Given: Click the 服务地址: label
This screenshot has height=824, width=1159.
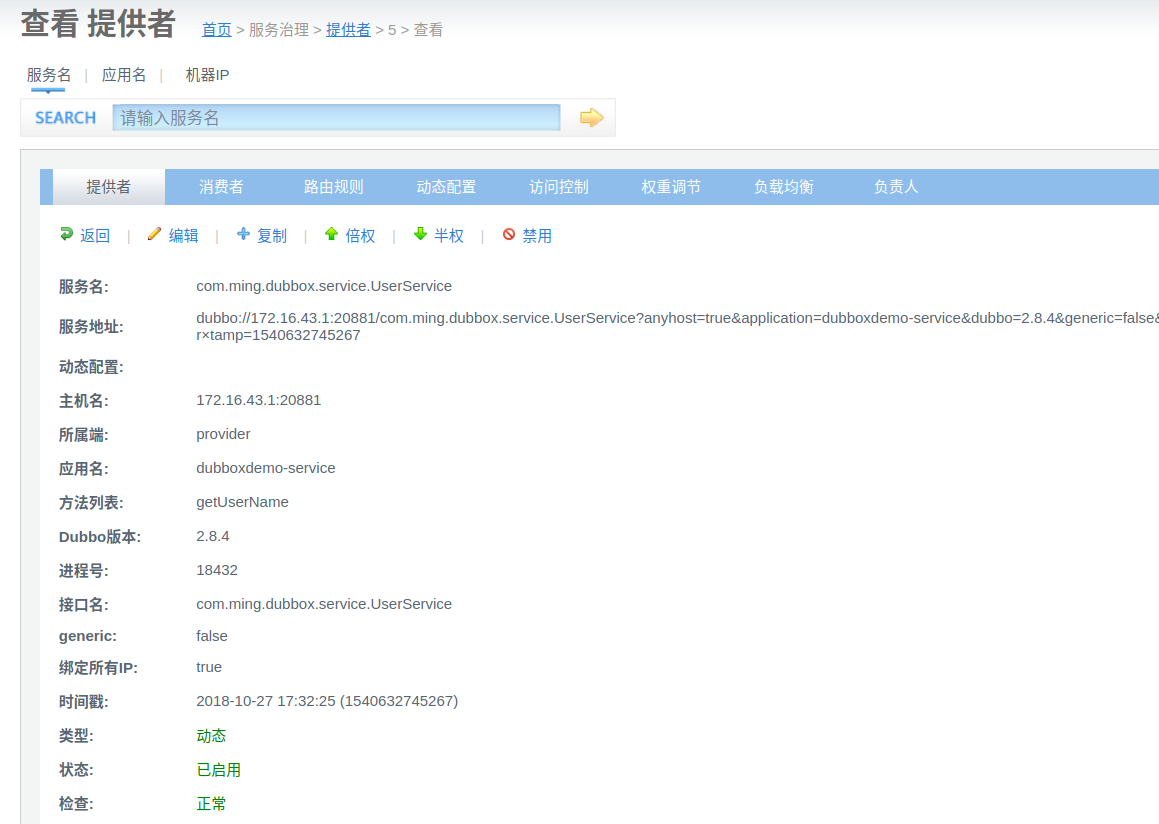Looking at the screenshot, I should [91, 327].
